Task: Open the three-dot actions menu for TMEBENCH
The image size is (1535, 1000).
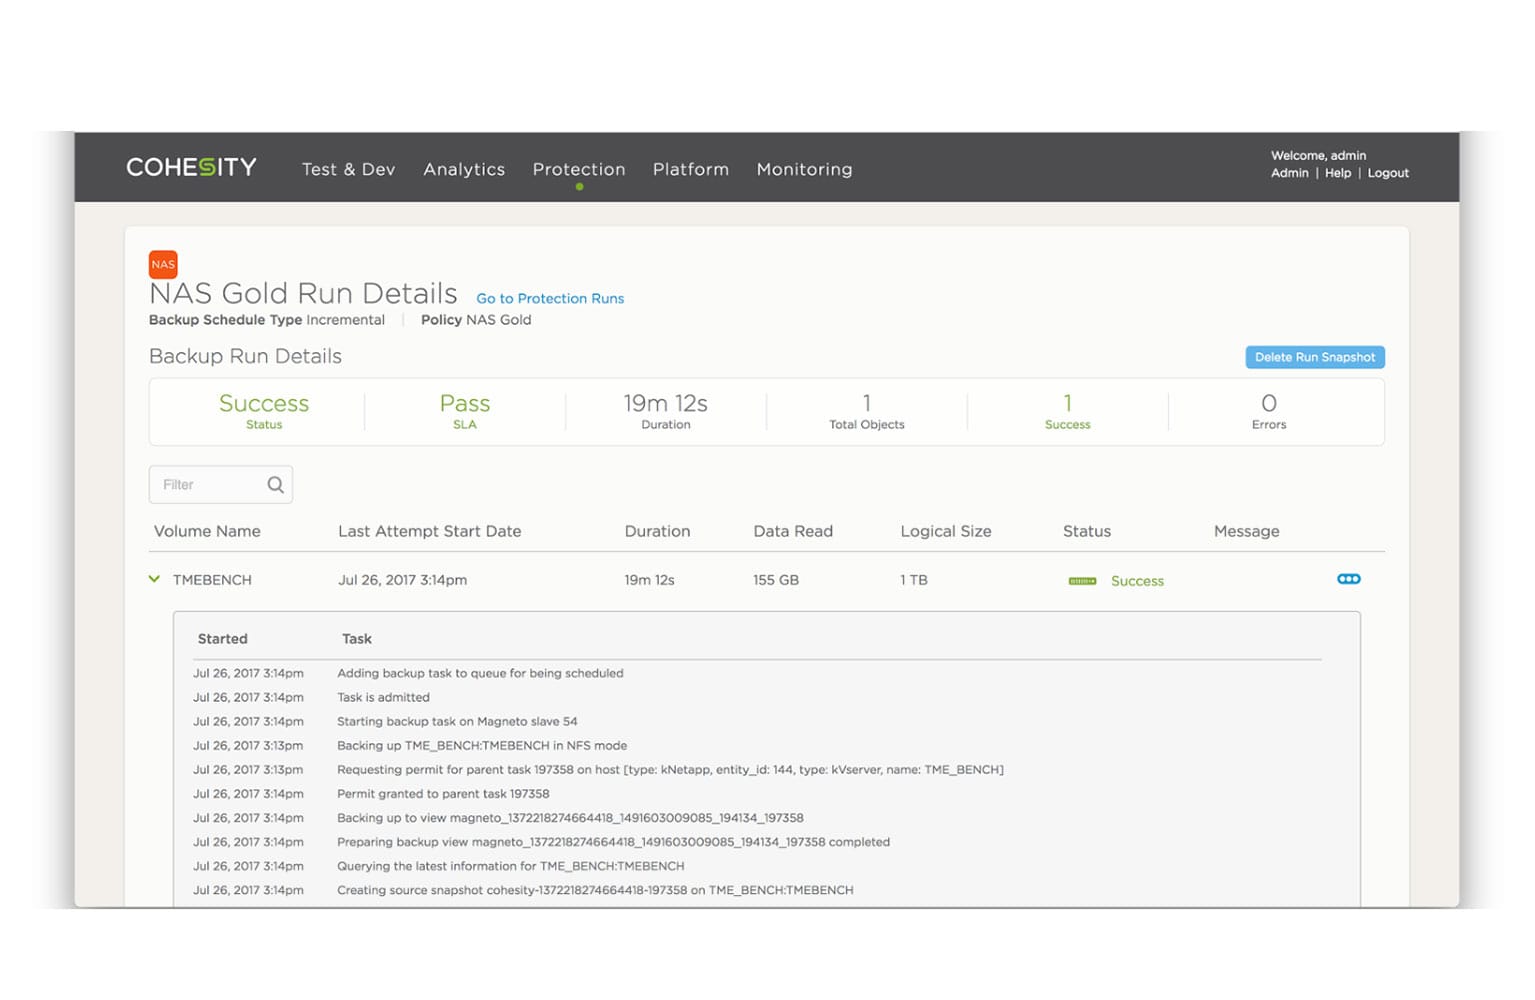Action: click(1348, 579)
